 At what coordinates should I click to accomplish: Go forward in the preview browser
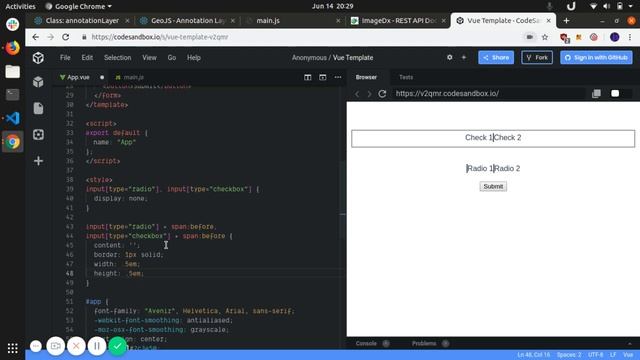(x=369, y=93)
